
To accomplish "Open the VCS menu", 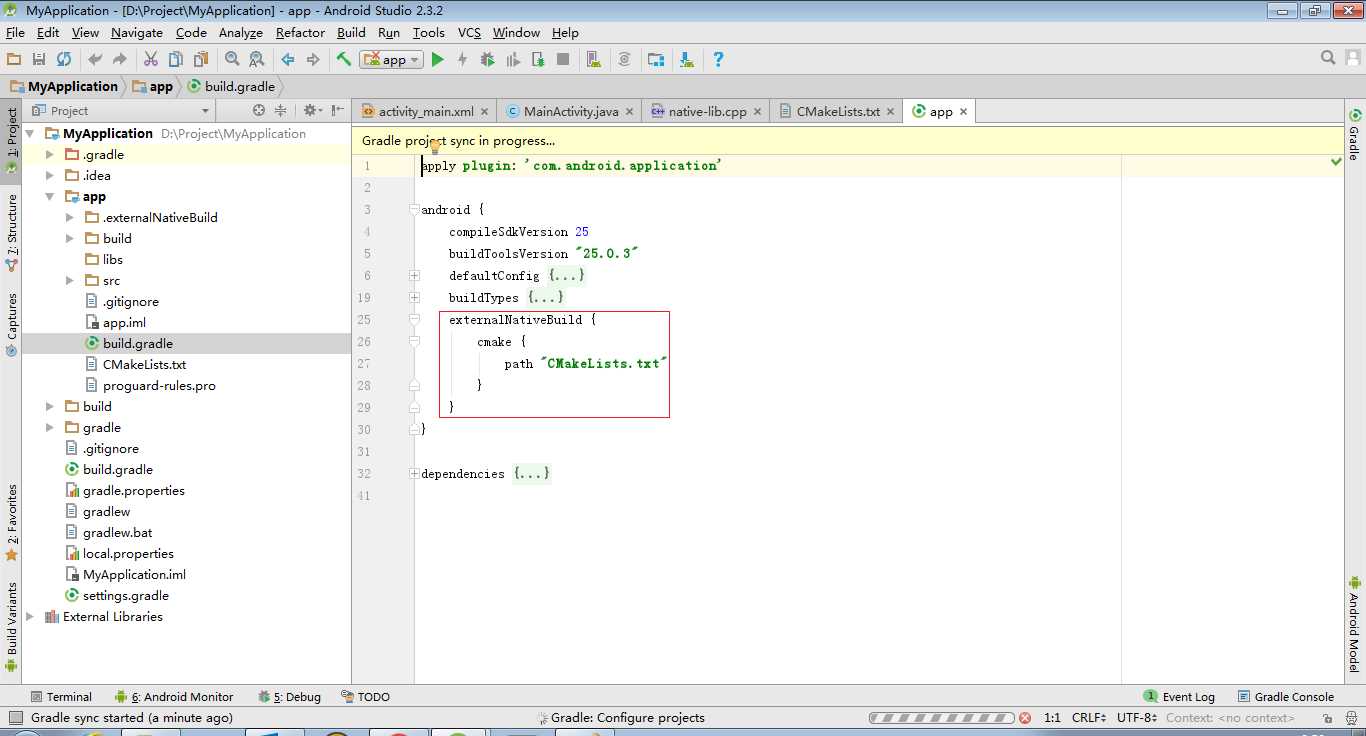I will click(x=469, y=33).
